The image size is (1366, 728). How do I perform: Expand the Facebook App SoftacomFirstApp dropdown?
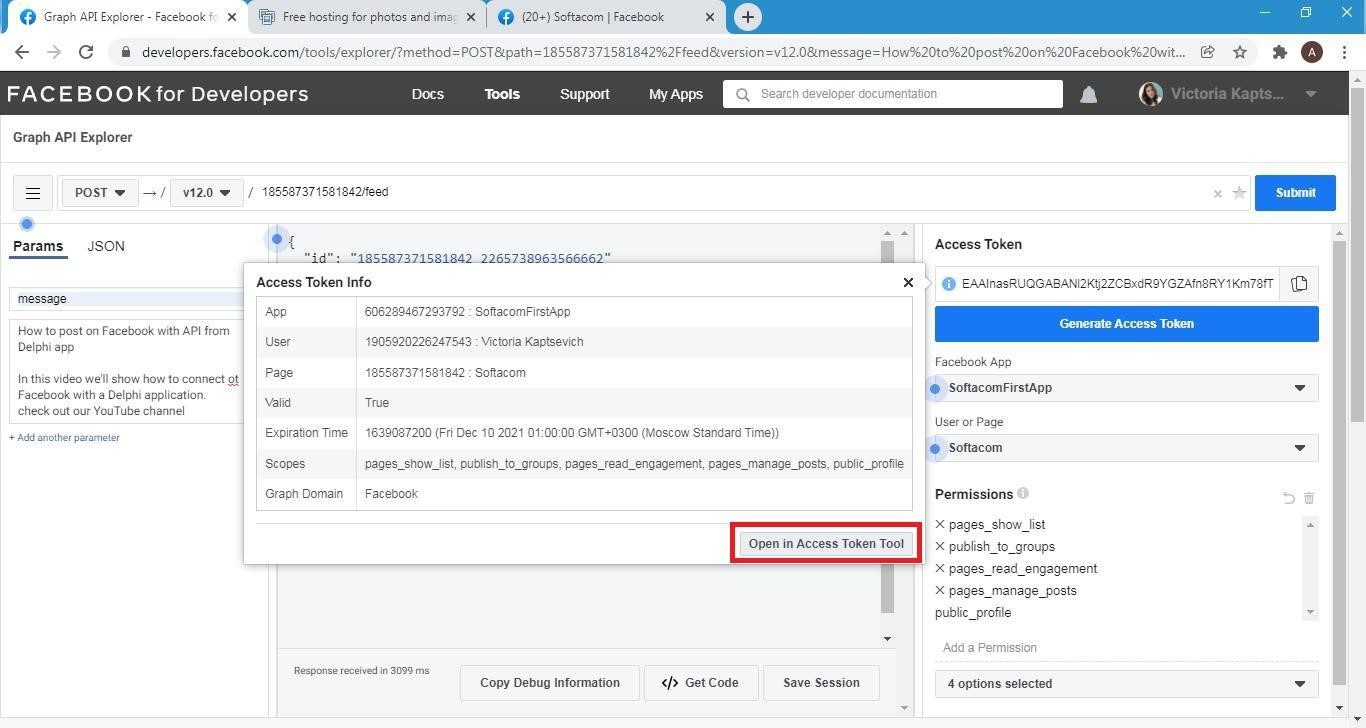1126,388
